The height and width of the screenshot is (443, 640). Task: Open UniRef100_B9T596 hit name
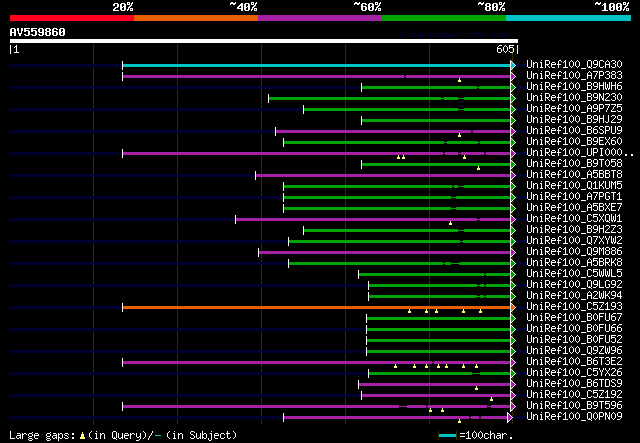click(x=574, y=406)
